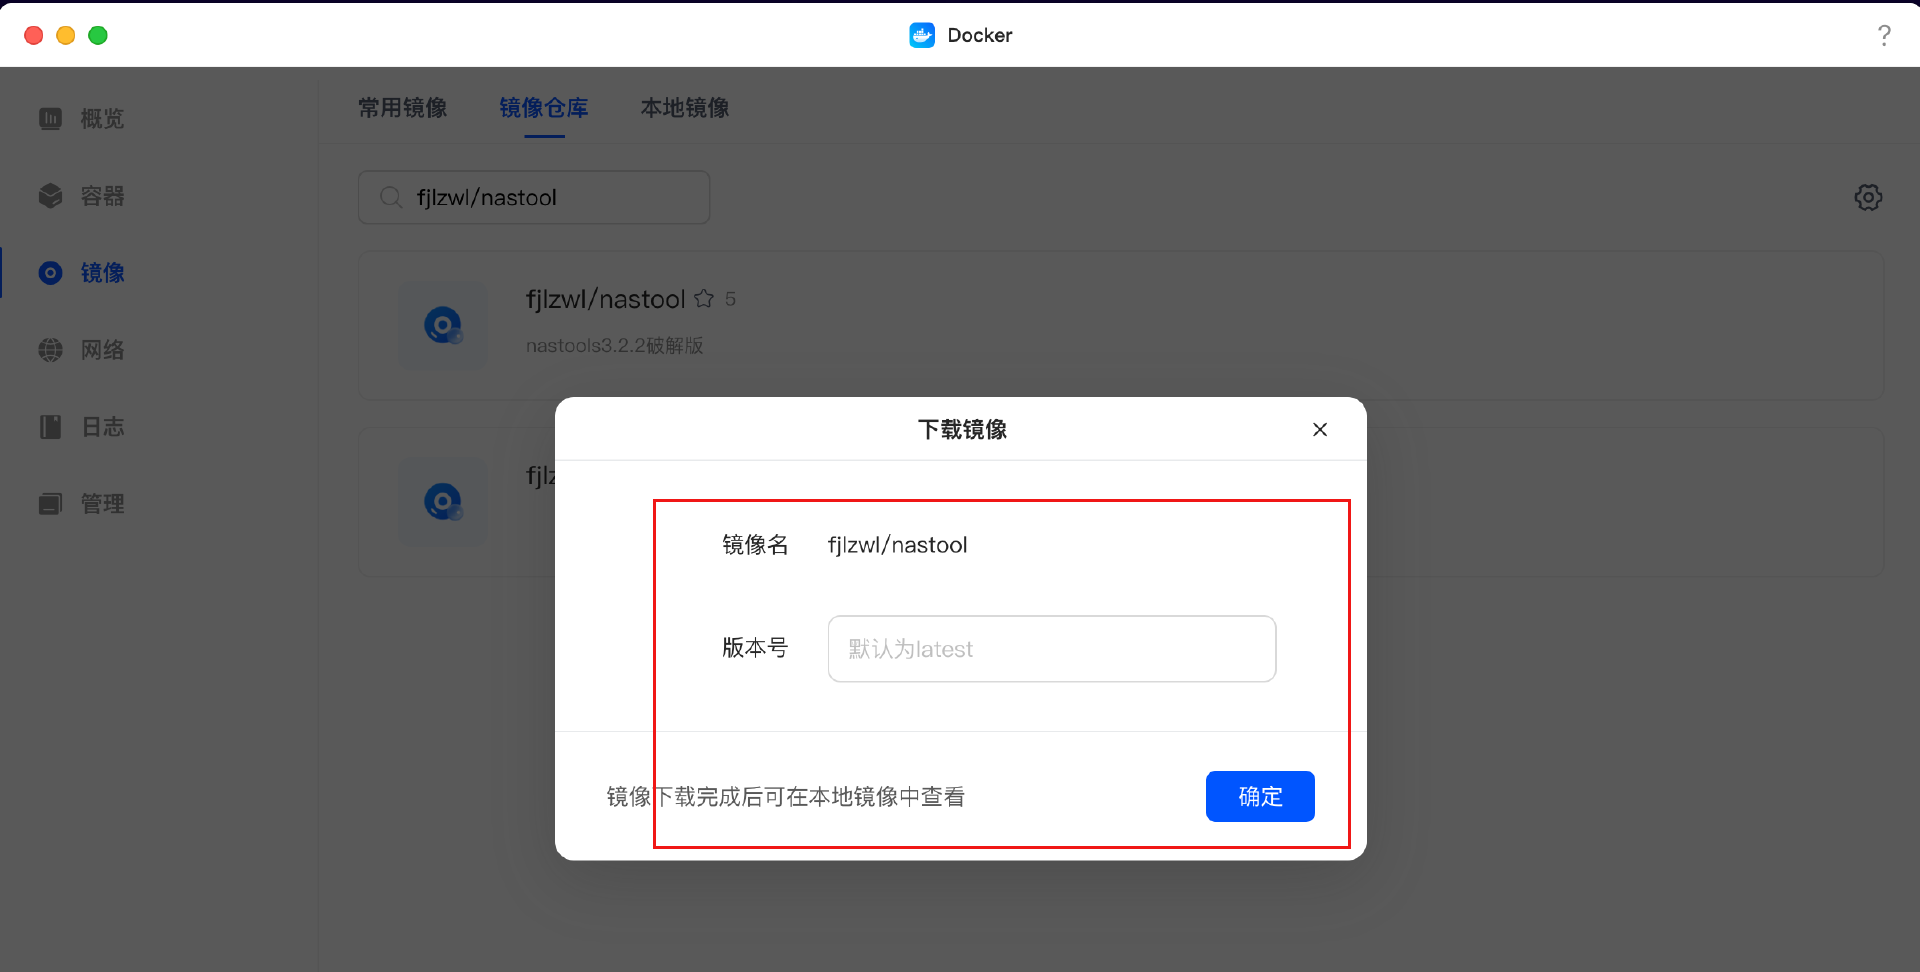Click the nastools3.2.2破解版 description text
This screenshot has height=972, width=1920.
pos(615,345)
